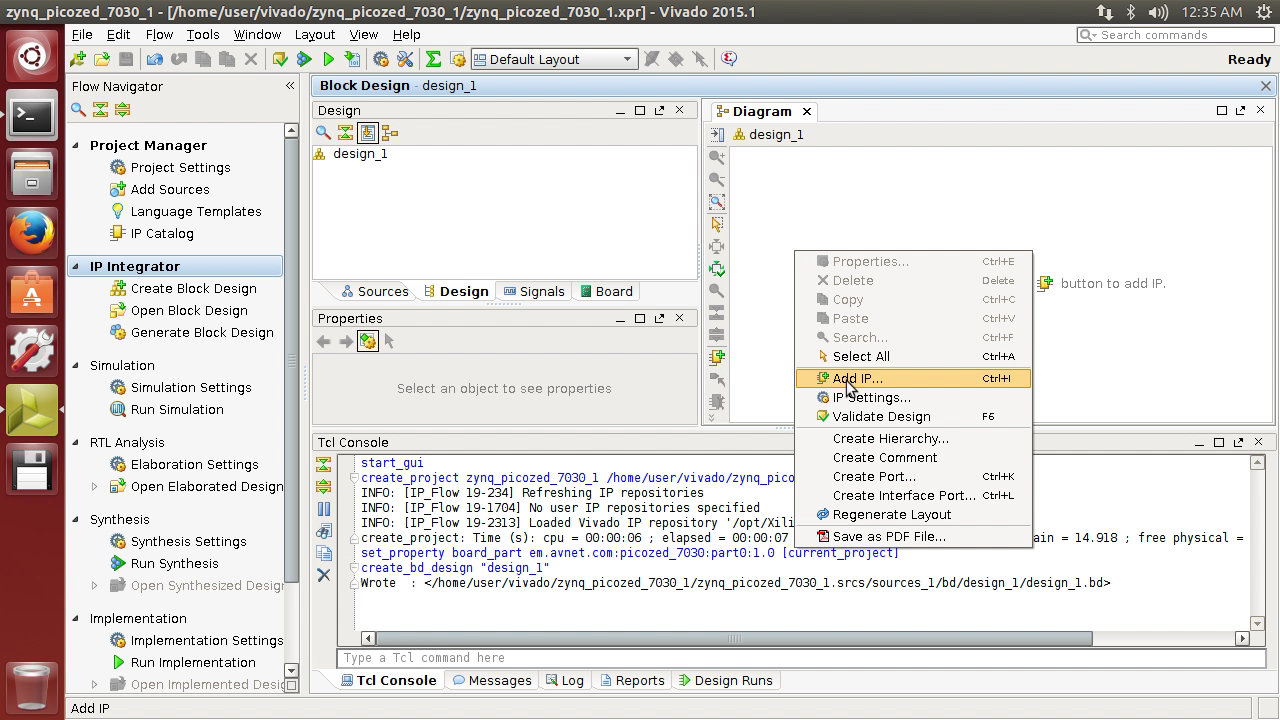1280x720 pixels.
Task: Choose Save as PDF File... in context menu
Action: [912, 536]
